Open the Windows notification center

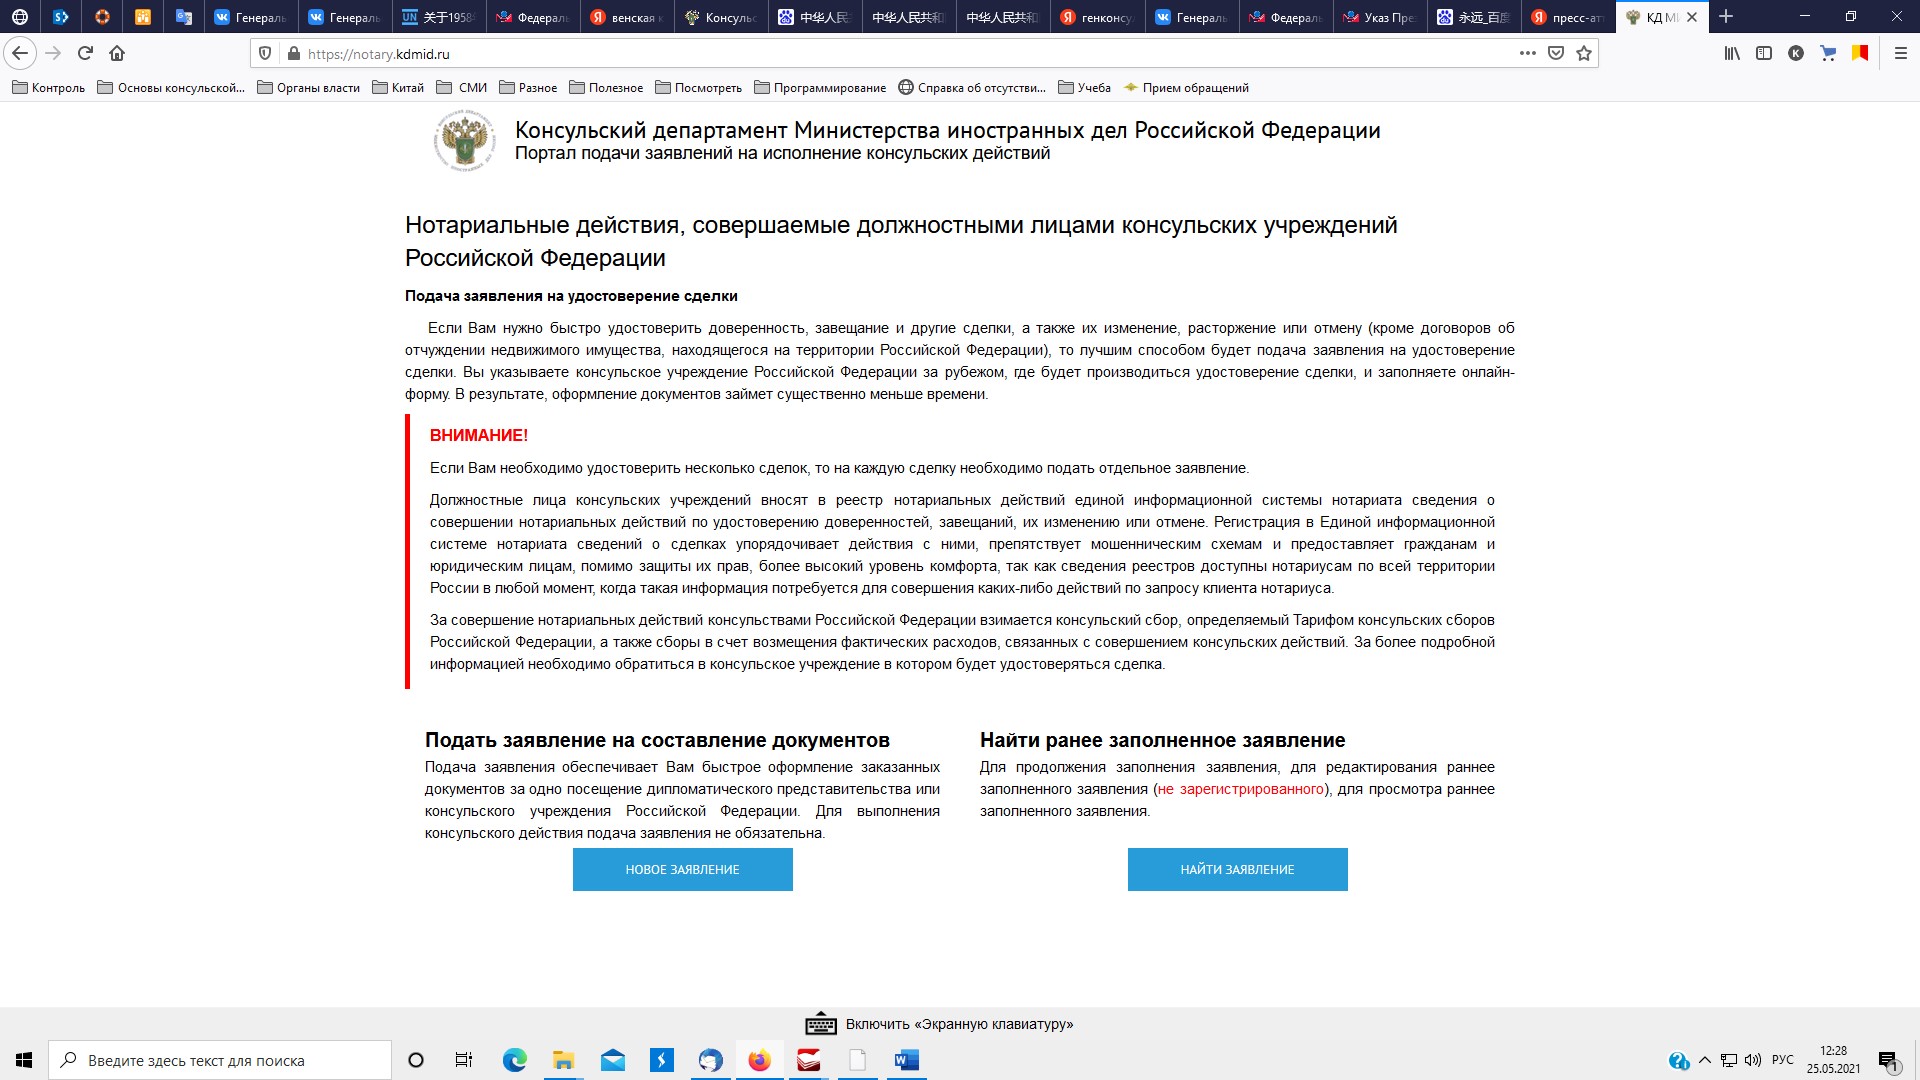pyautogui.click(x=1888, y=1061)
